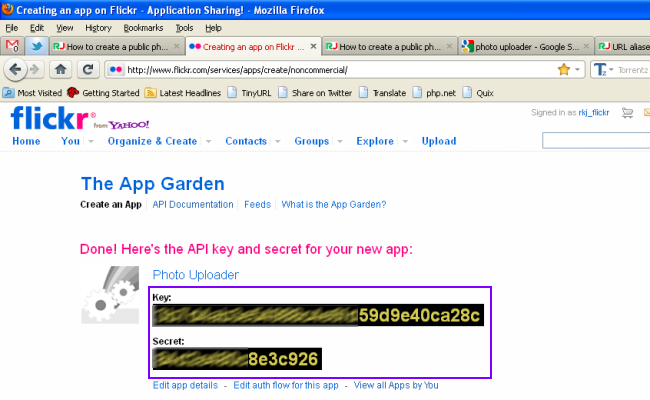This screenshot has height=400, width=650.
Task: Open the php.net bookmark
Action: (434, 93)
